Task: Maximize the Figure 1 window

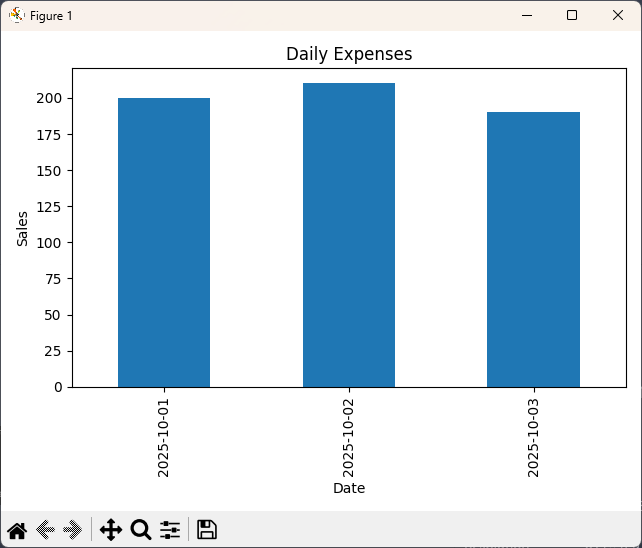Action: 572,15
